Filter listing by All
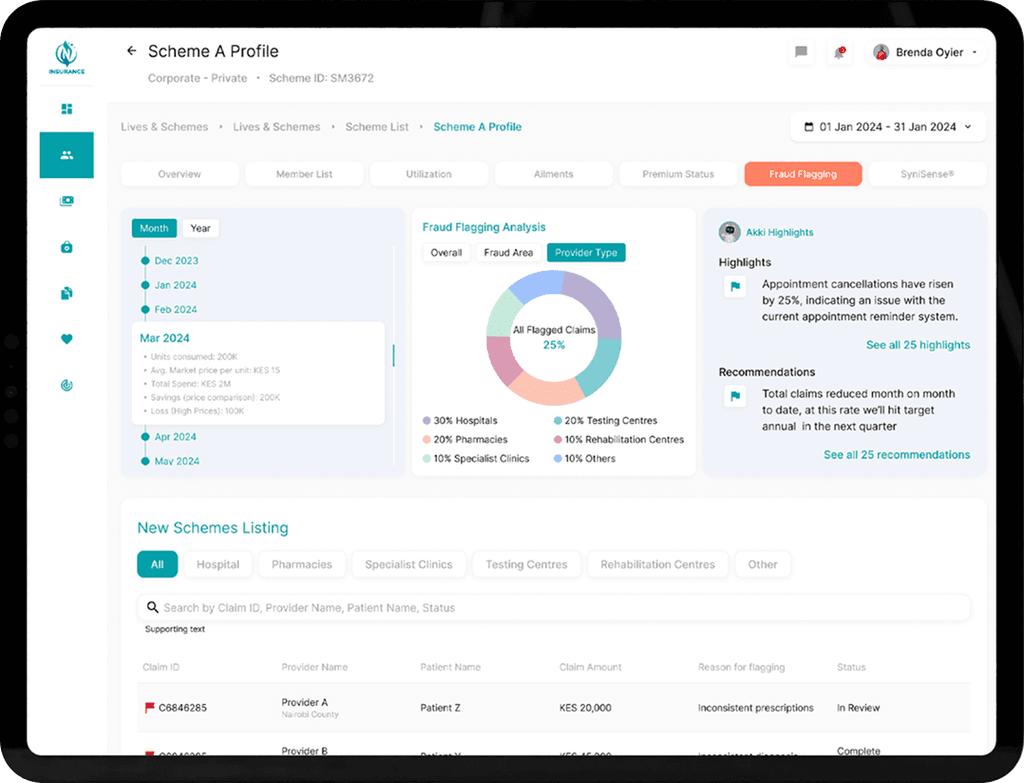Screen dimensions: 1024x783 (x=157, y=564)
